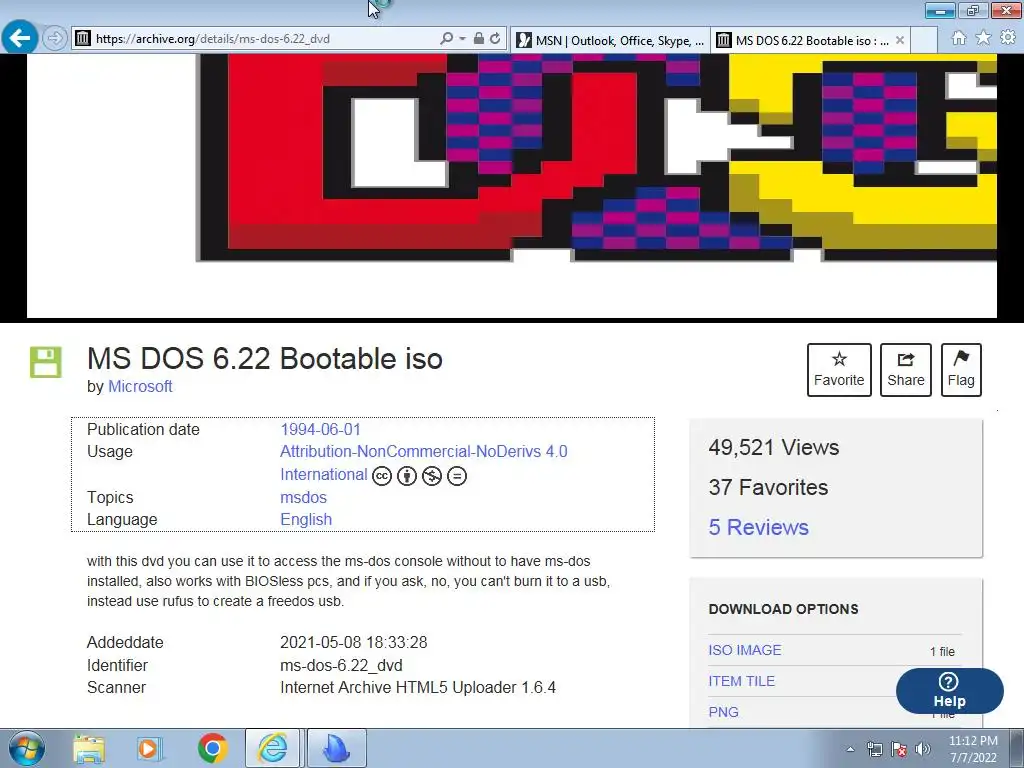Open the Attribution-NonCommercial-NoDerivs 4.0 license link
This screenshot has height=768, width=1024.
[424, 452]
